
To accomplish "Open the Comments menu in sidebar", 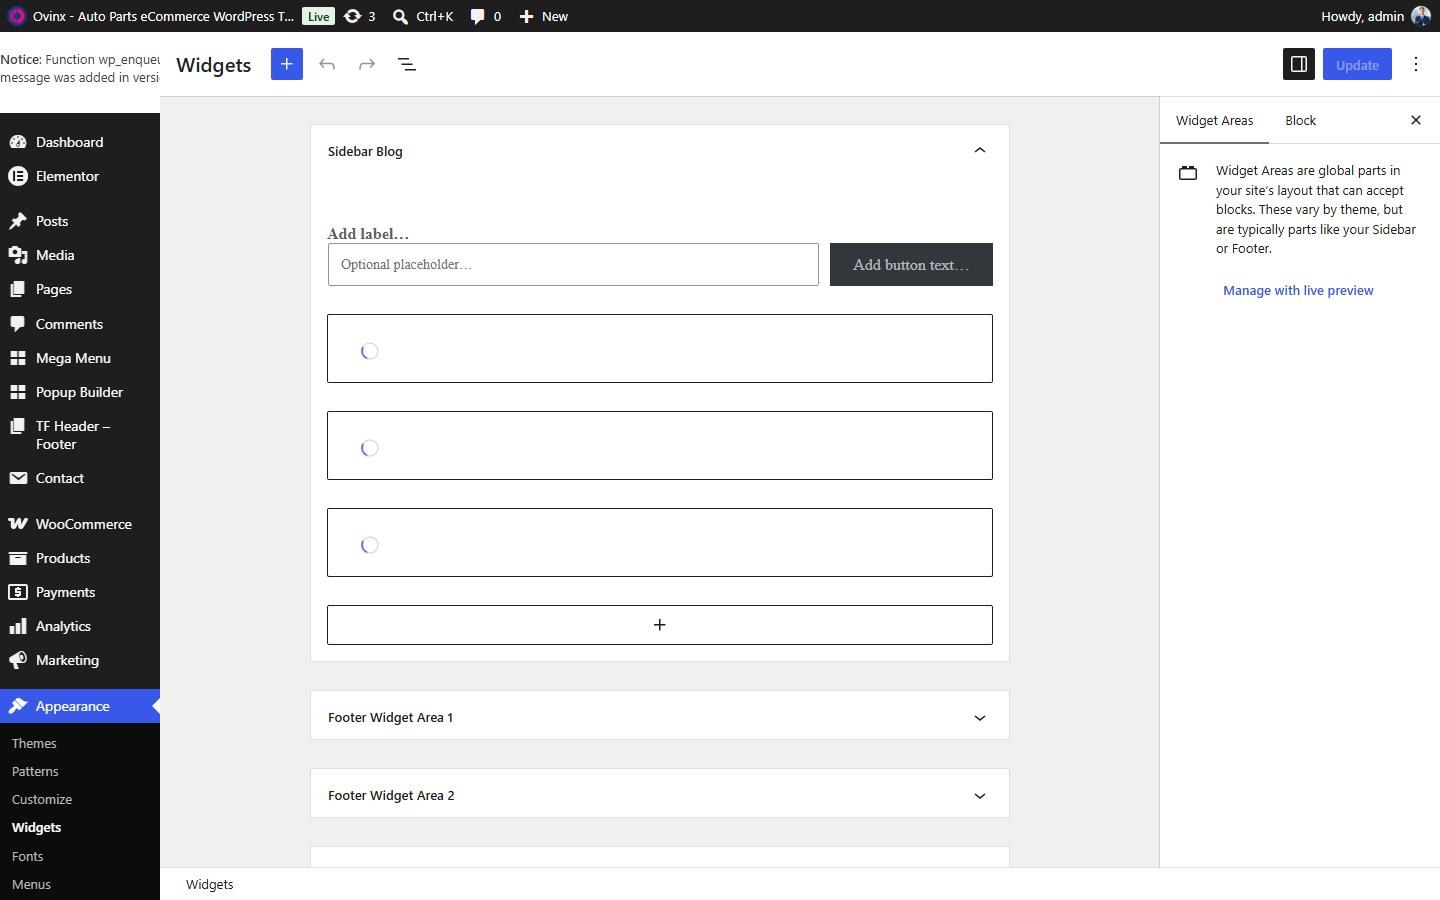I will (80, 324).
